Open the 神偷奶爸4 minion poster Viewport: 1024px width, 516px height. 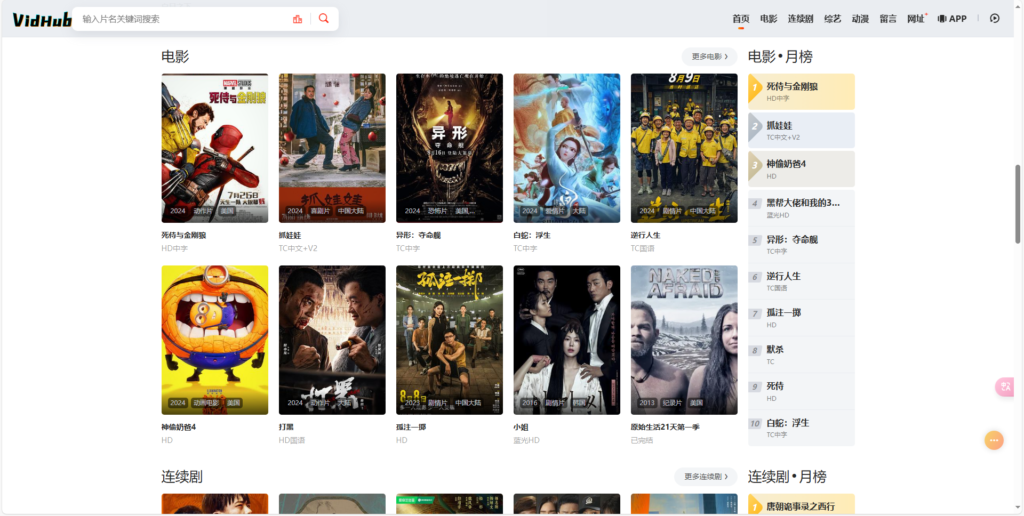coord(215,340)
